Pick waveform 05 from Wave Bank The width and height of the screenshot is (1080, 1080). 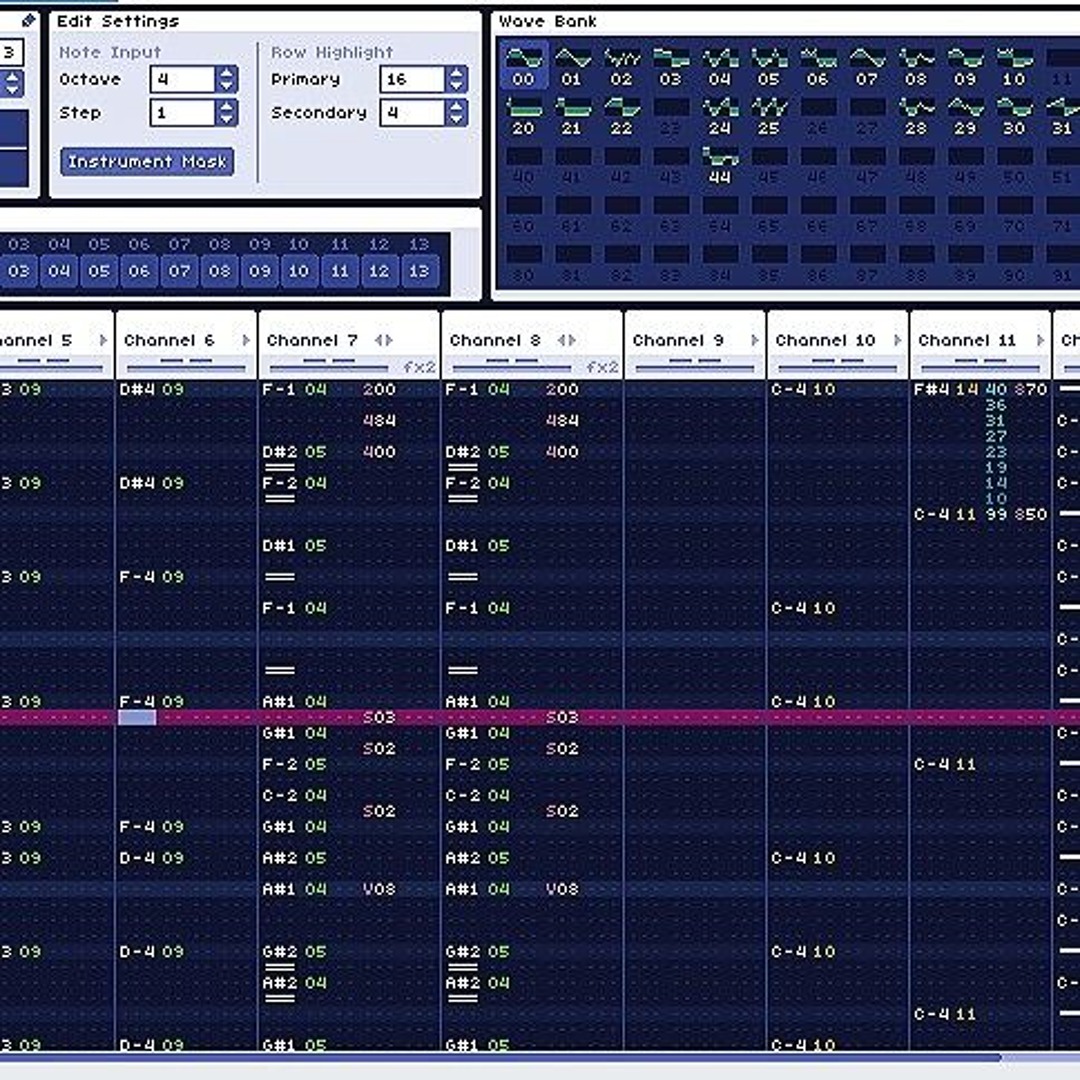(x=769, y=65)
